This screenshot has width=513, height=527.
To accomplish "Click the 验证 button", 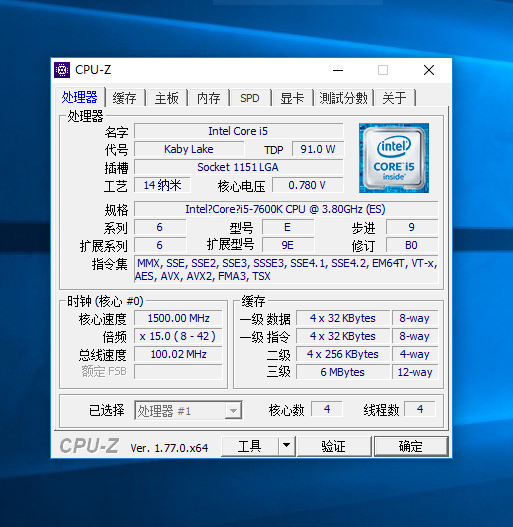I will (x=334, y=446).
